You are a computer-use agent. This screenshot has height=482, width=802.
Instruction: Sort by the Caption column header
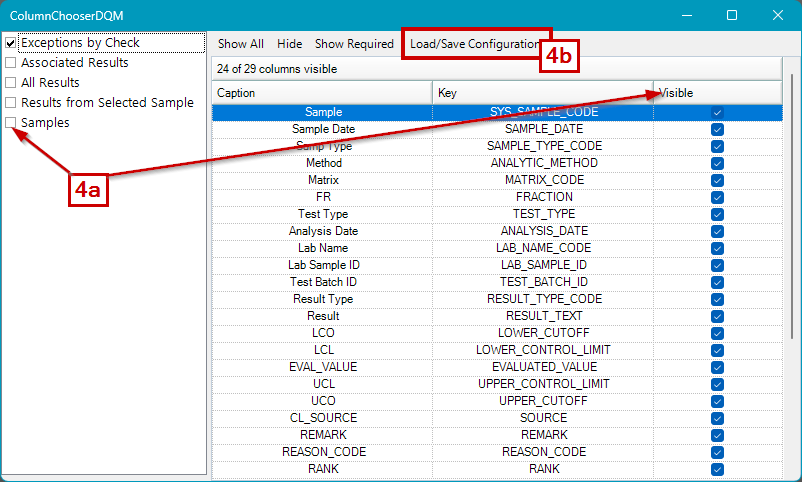(322, 93)
